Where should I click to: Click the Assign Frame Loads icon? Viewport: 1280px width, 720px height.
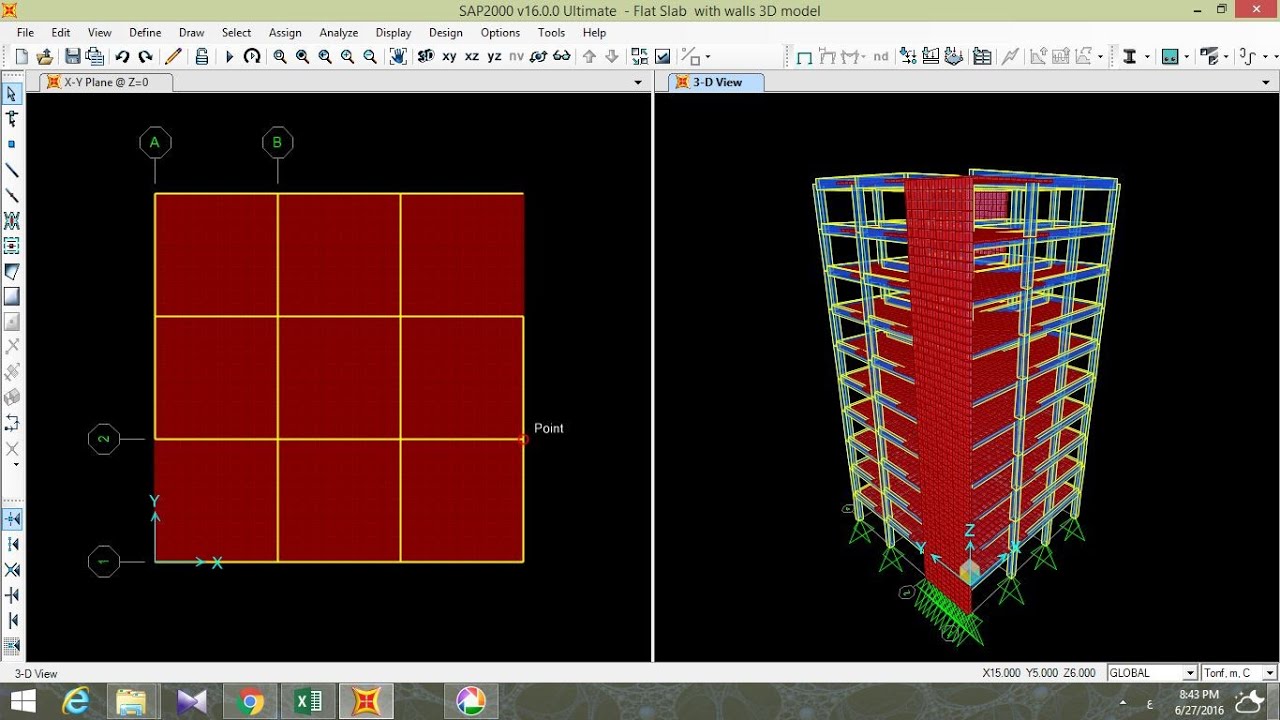pyautogui.click(x=932, y=57)
